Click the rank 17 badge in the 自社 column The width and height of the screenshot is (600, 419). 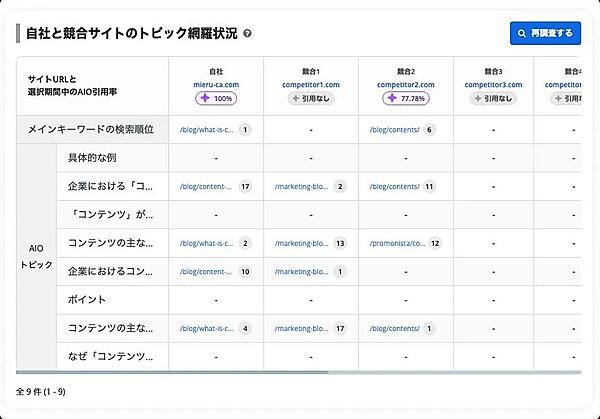[245, 186]
